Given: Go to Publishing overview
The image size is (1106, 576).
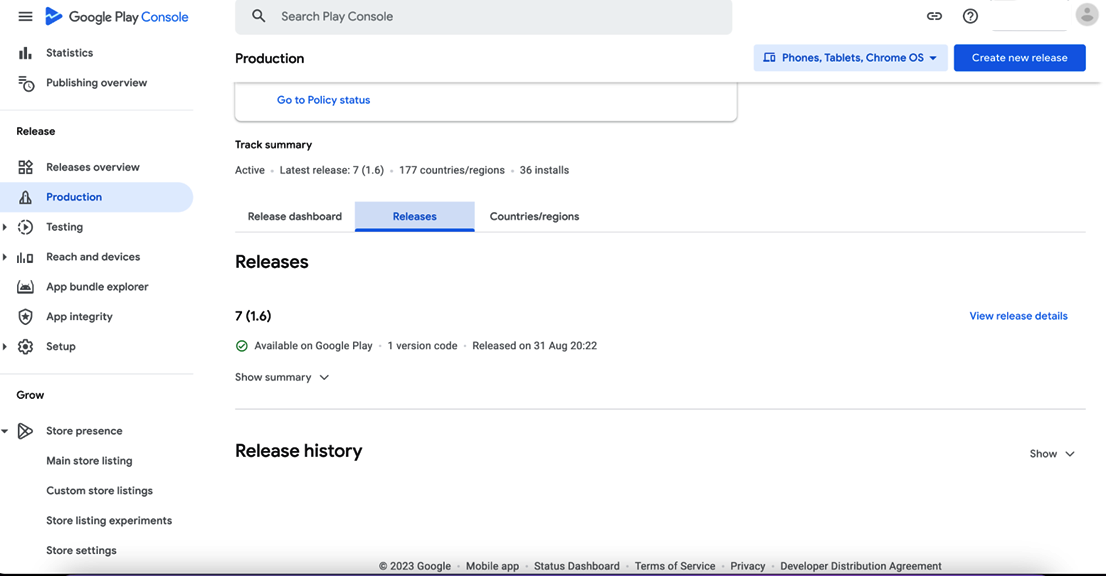Looking at the screenshot, I should tap(96, 83).
